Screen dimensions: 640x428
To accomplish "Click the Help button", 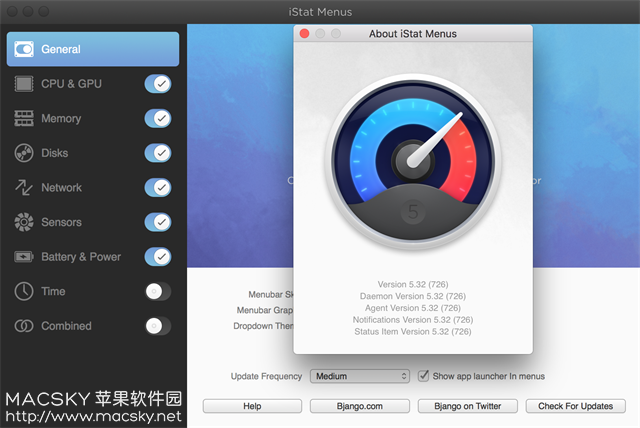I will coord(252,406).
